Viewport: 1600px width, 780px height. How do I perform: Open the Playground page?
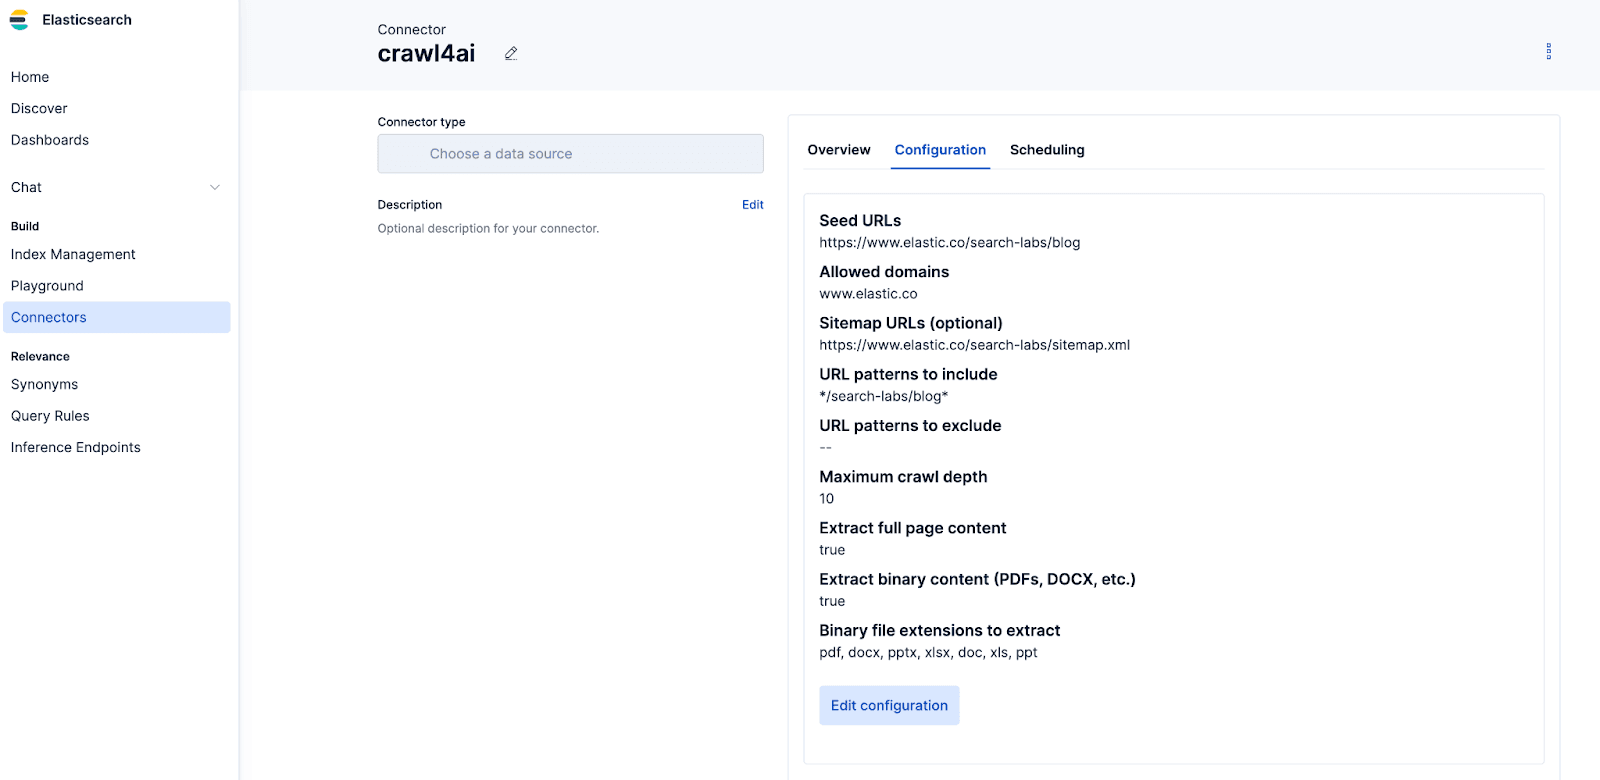47,286
